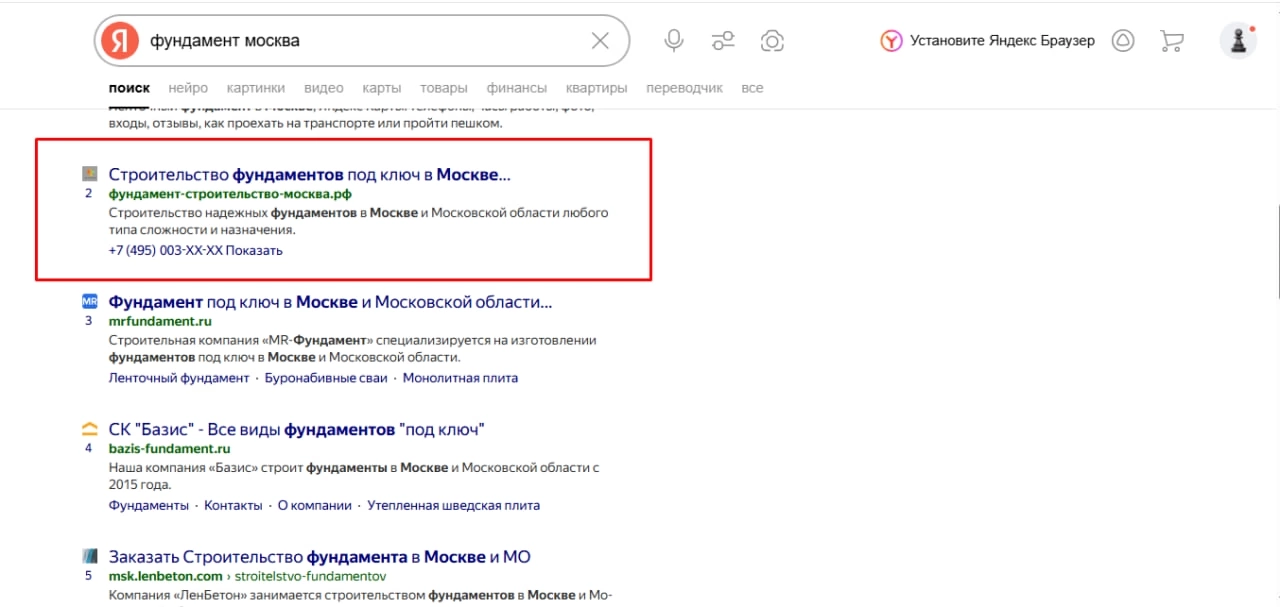Open the «stroitelstvo-fundamentov» breadcrumb link
1280x607 pixels.
click(312, 576)
